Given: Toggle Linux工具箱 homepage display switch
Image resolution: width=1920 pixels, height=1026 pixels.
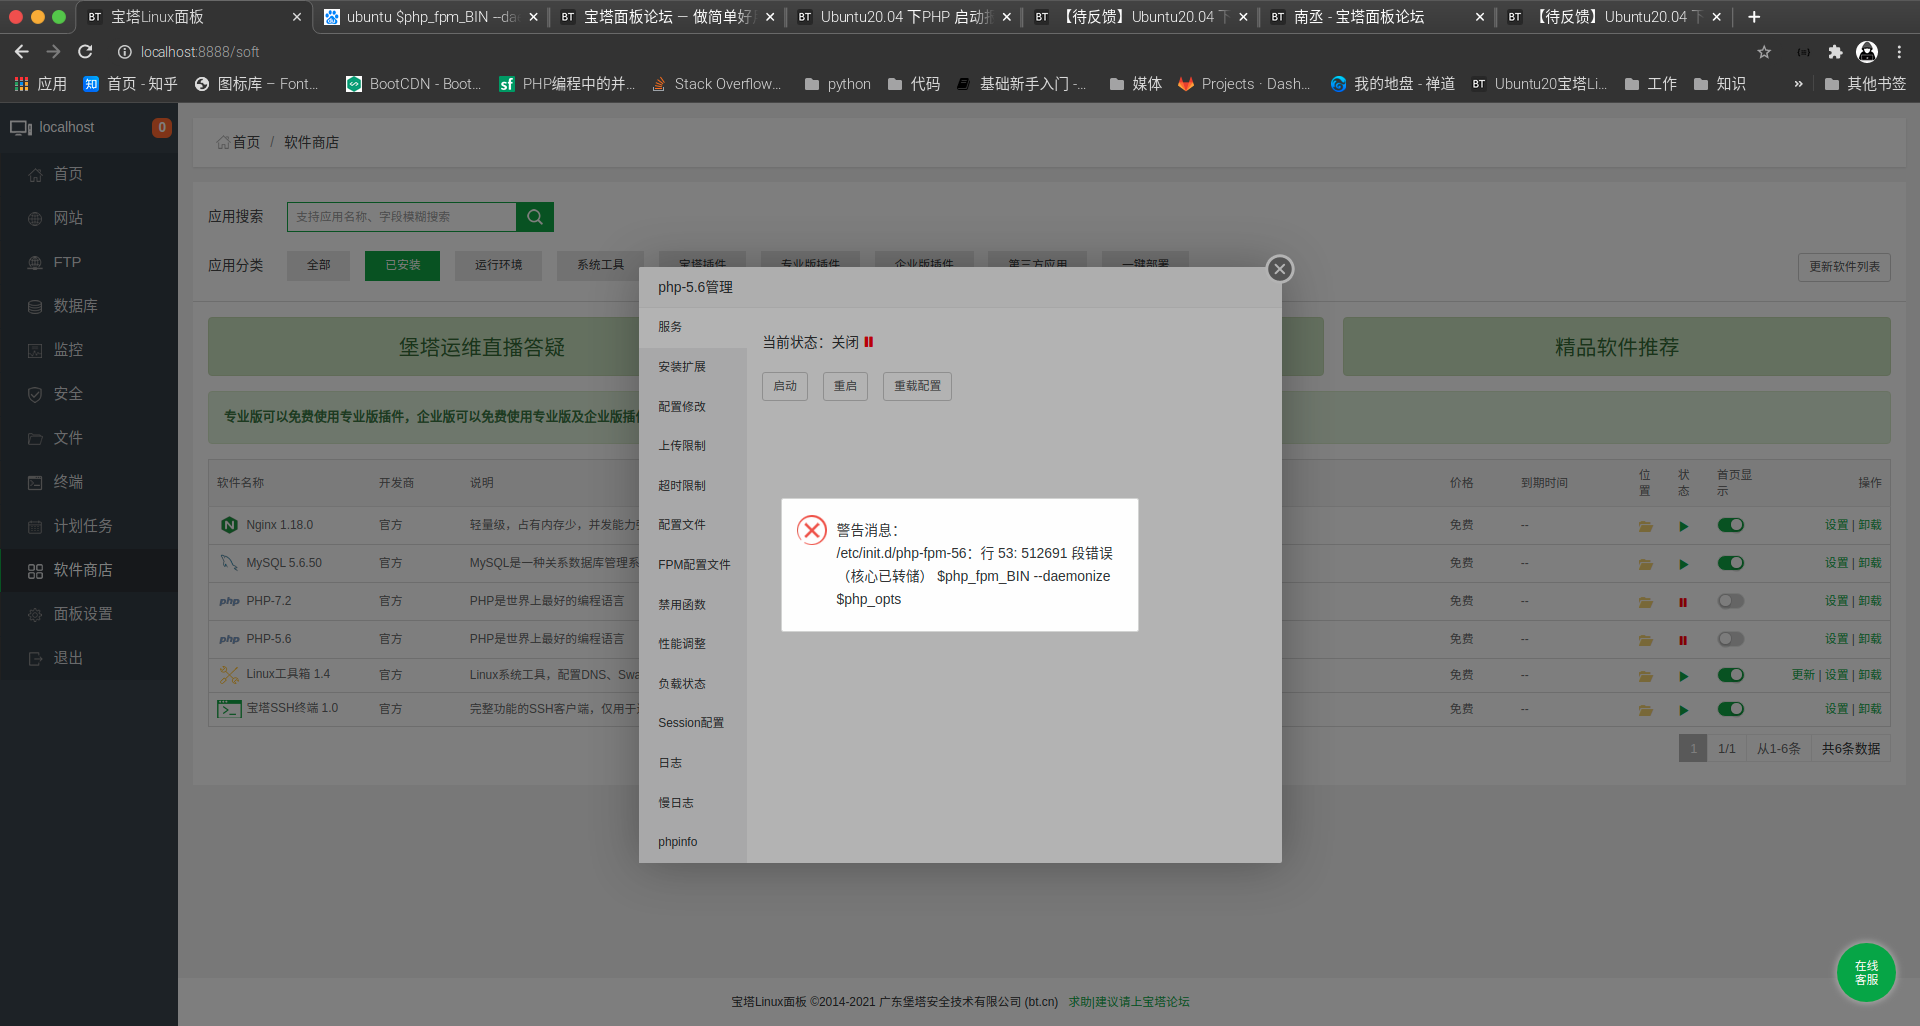Looking at the screenshot, I should (x=1731, y=675).
